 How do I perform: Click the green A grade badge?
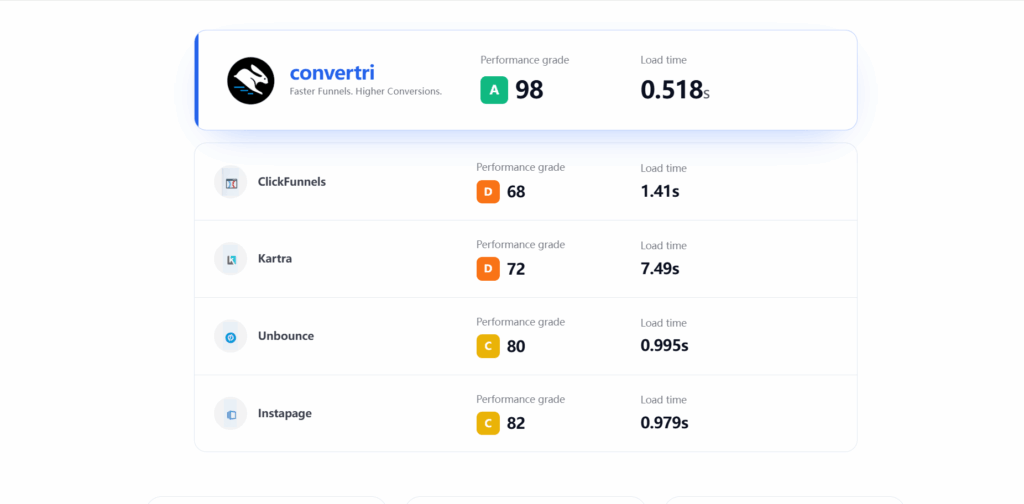tap(494, 90)
